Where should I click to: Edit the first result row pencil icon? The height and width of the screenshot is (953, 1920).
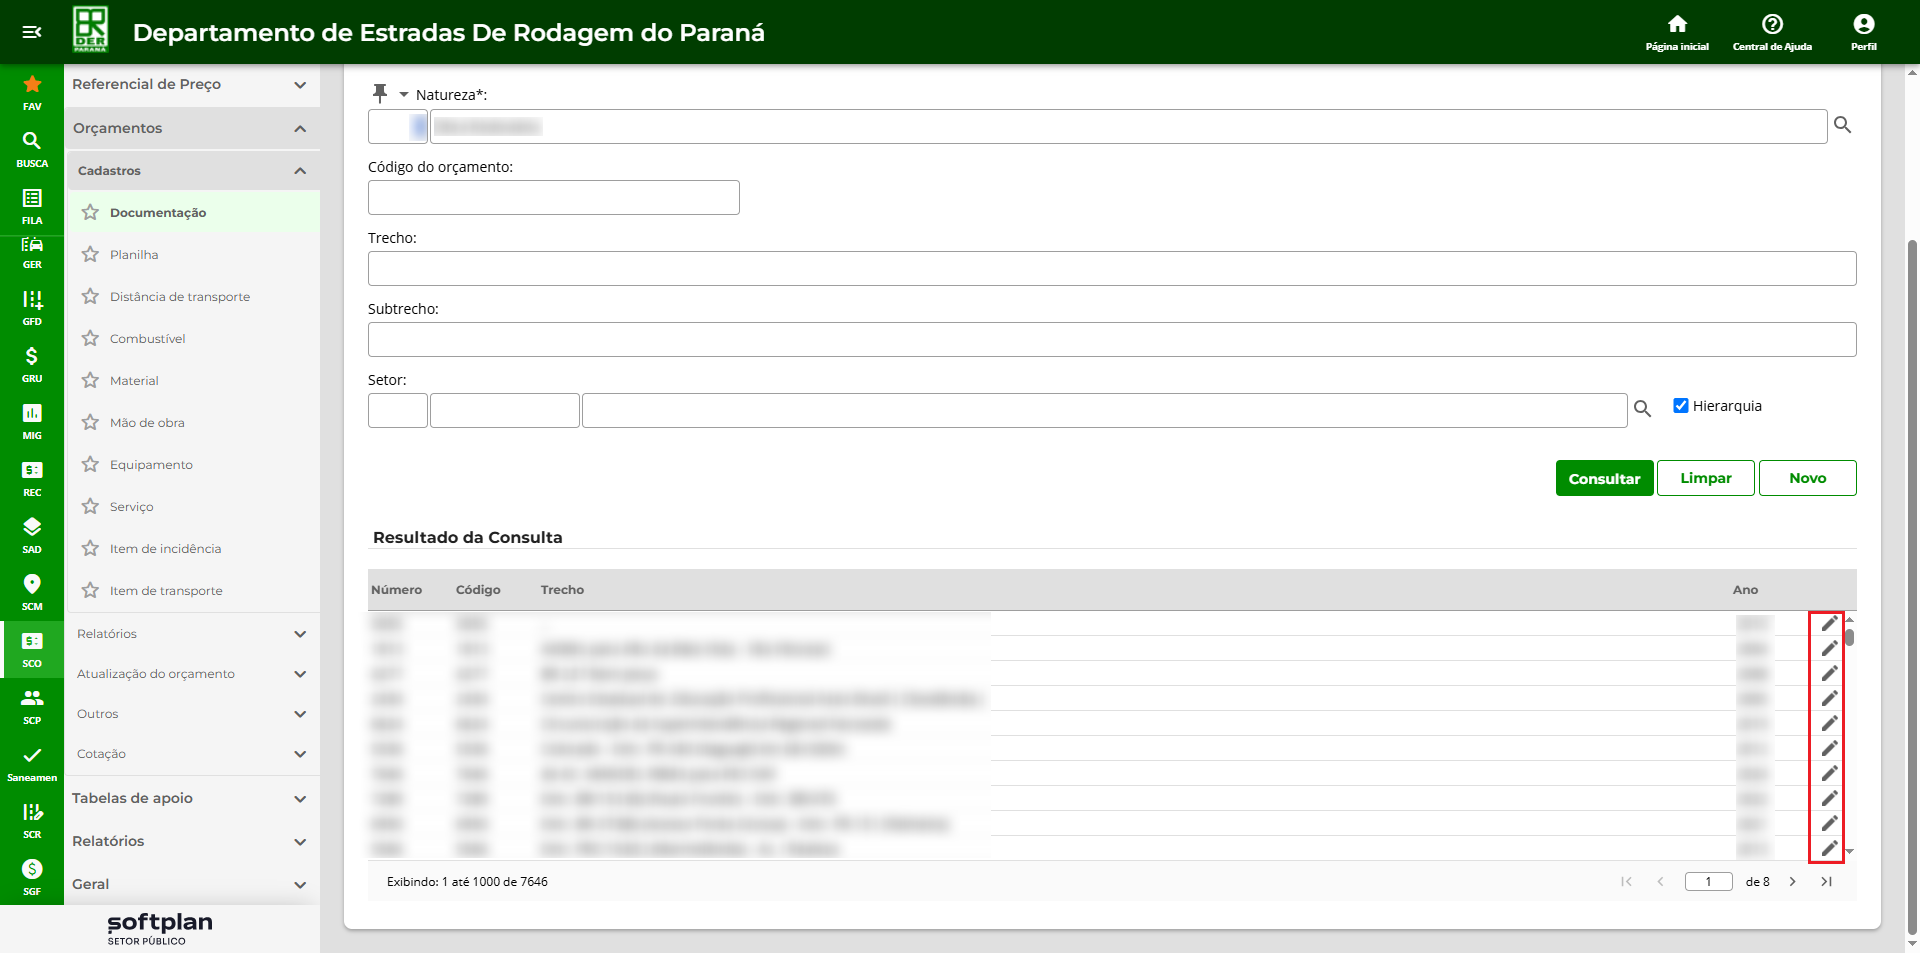tap(1829, 624)
